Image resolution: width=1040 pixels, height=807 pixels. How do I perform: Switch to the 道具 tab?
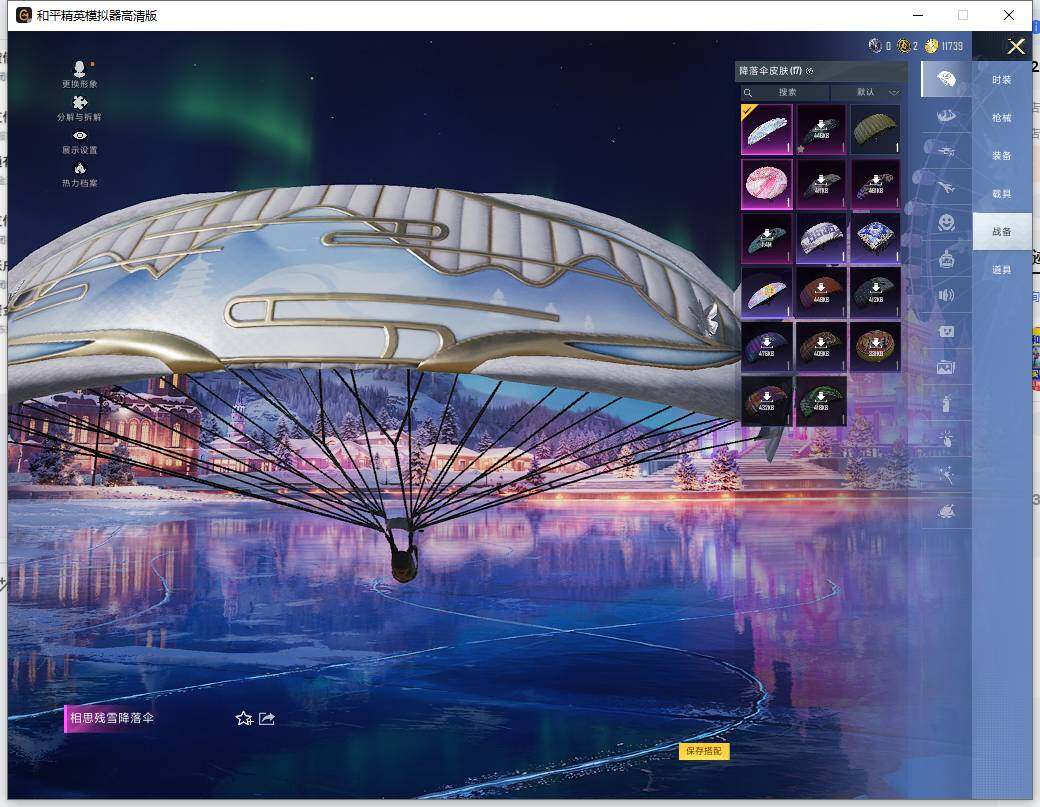[1002, 269]
